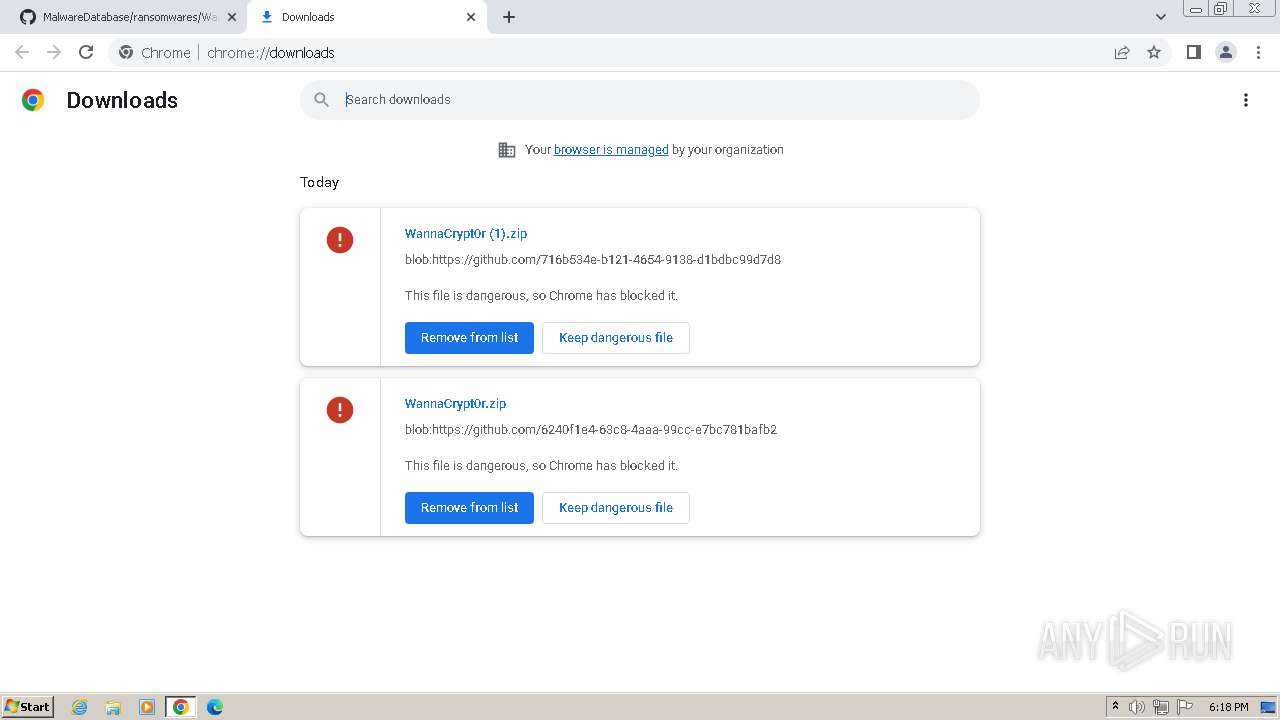Open the tab search chevron

click(1161, 17)
